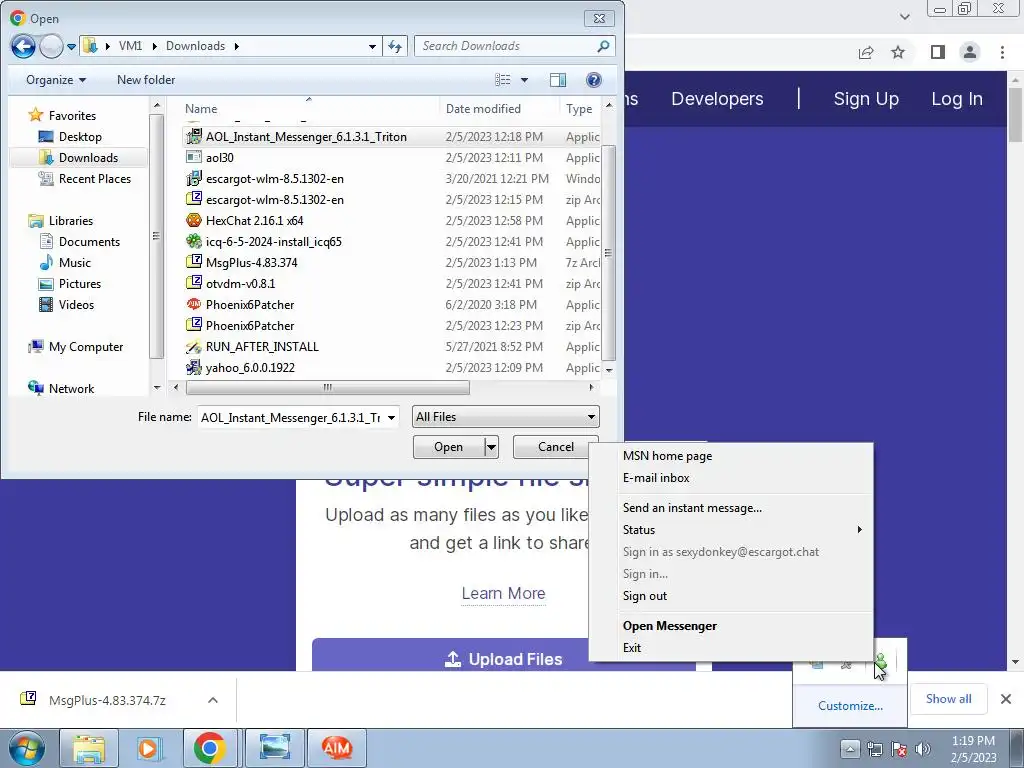Expand the Organize dropdown
This screenshot has width=1024, height=768.
click(x=56, y=80)
